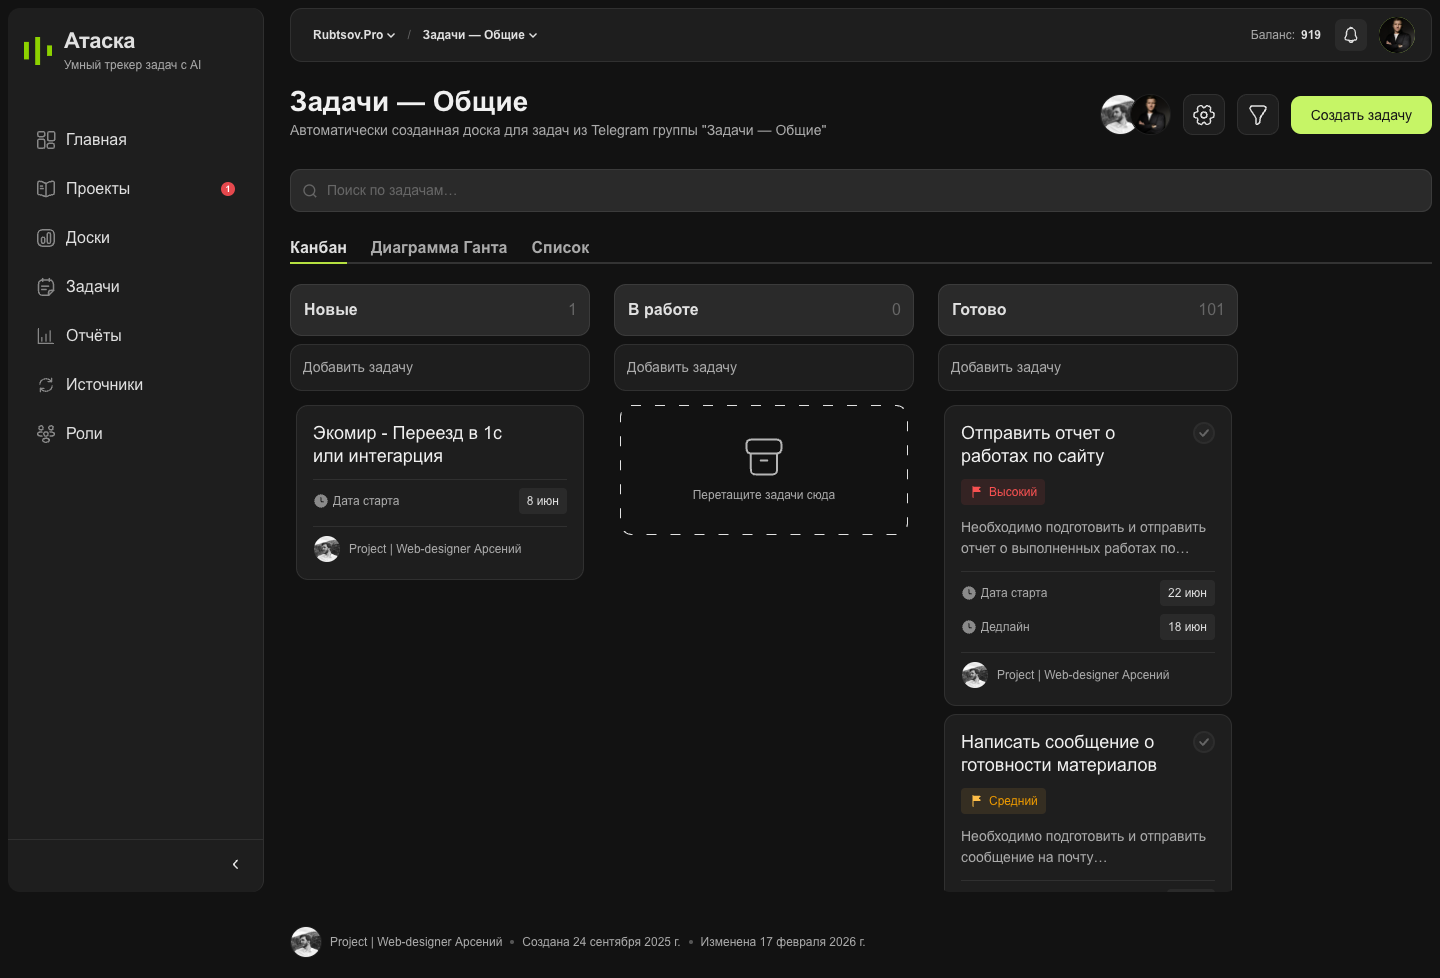This screenshot has height=978, width=1440.
Task: Toggle completion check on Написать сообщение card
Action: [x=1204, y=742]
